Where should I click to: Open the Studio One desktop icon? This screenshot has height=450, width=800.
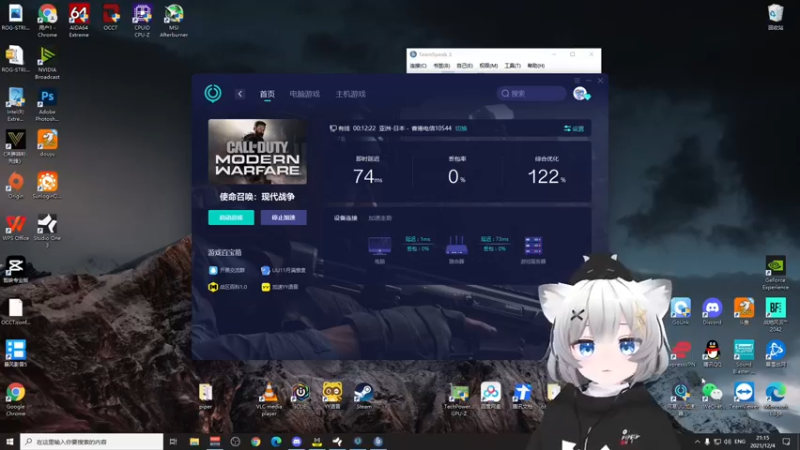(x=47, y=230)
